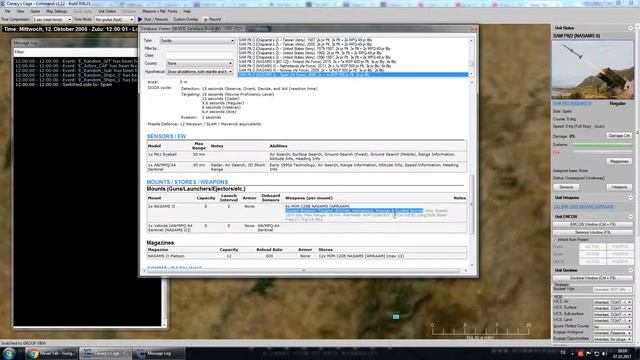The width and height of the screenshot is (640, 360).
Task: Click the Weapons button in Unit Status
Action: (x=619, y=187)
